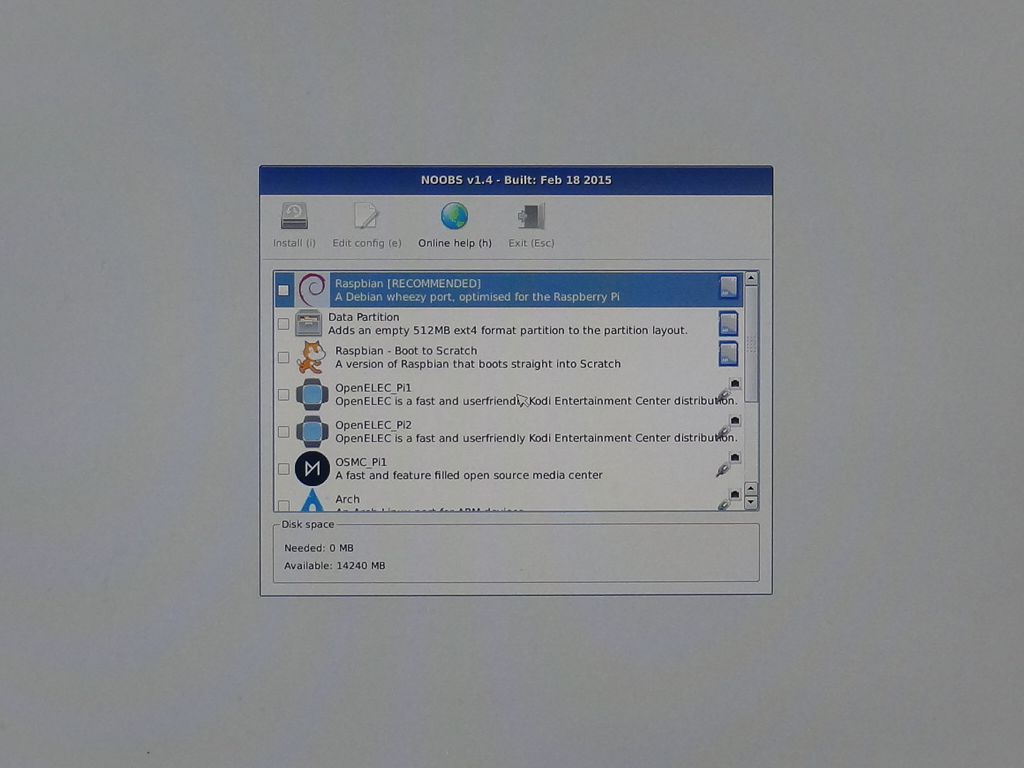
Task: Select the "OpenELEC_Pi2" row title
Action: (x=373, y=425)
